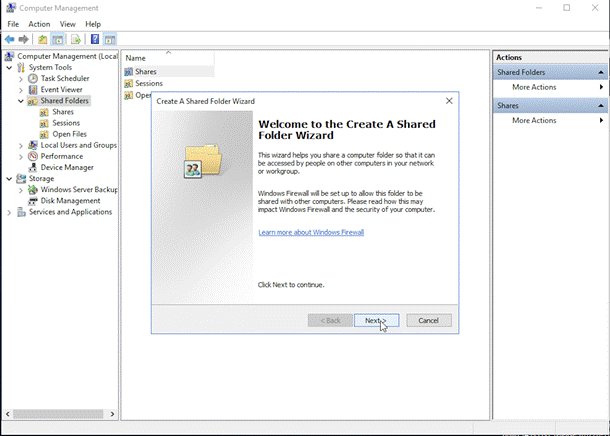This screenshot has height=436, width=610.
Task: Collapse the Shared Folders node
Action: (x=21, y=101)
